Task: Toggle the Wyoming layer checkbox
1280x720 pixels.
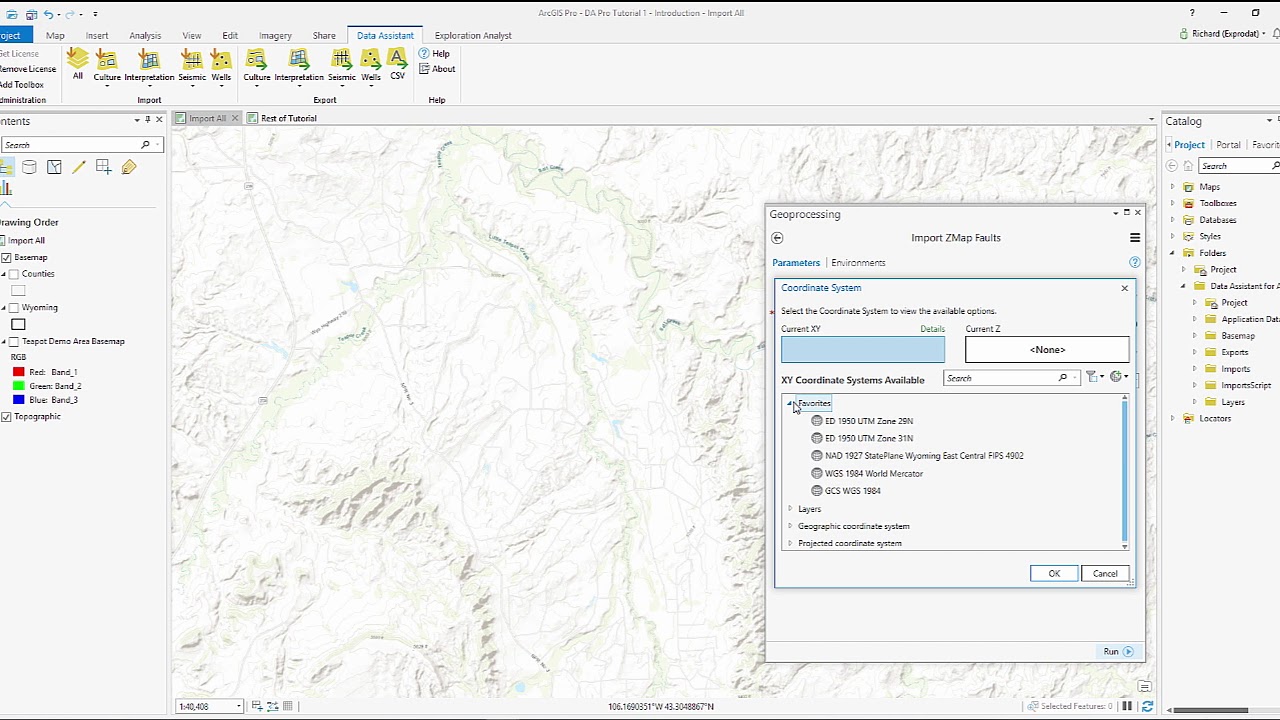Action: (x=14, y=308)
